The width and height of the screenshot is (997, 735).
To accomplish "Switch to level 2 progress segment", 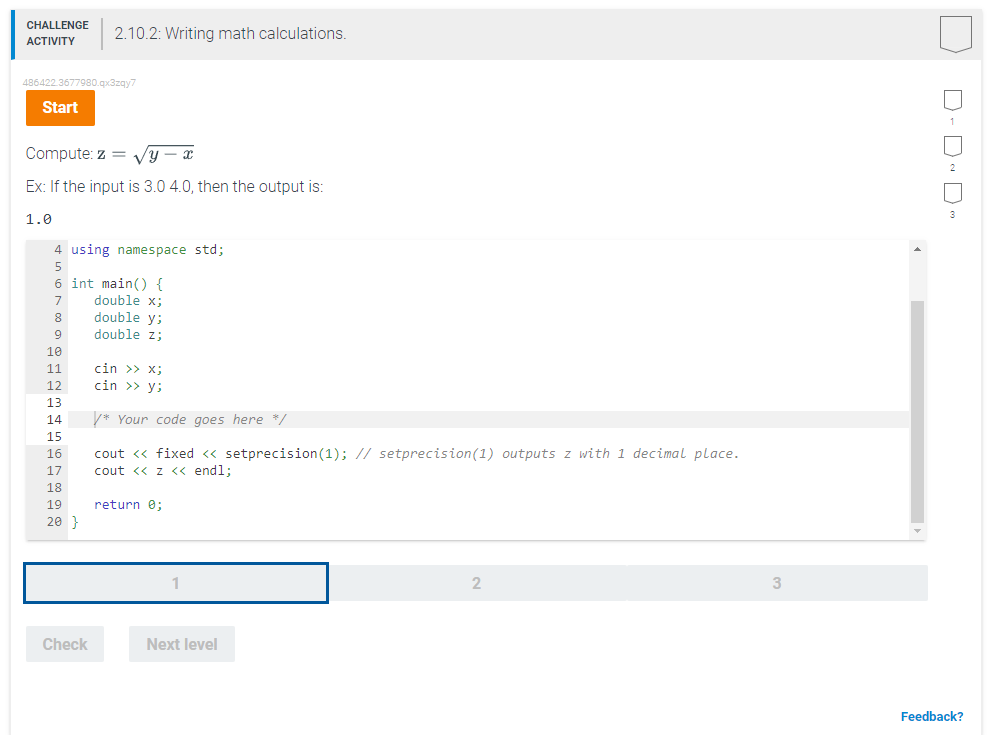I will [x=476, y=583].
